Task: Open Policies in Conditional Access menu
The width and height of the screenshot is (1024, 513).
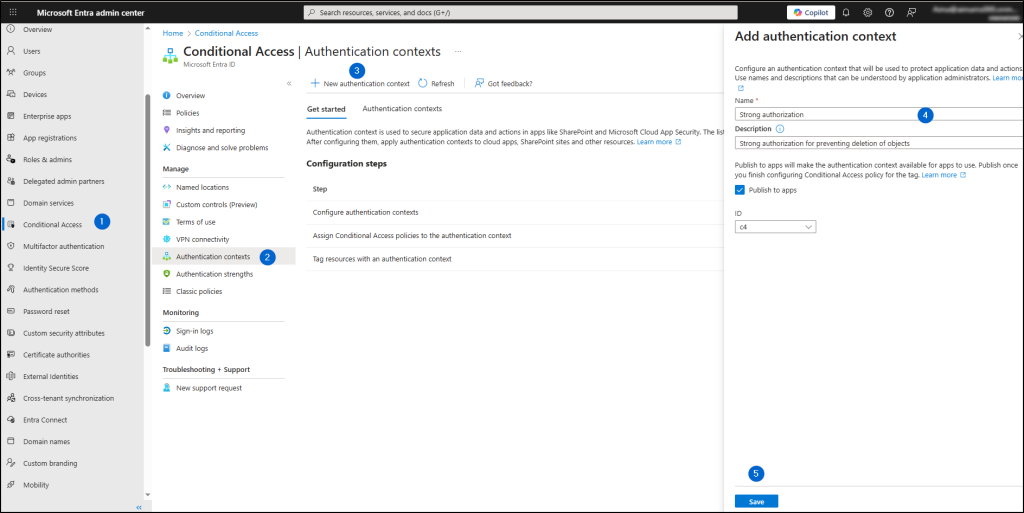Action: (187, 113)
